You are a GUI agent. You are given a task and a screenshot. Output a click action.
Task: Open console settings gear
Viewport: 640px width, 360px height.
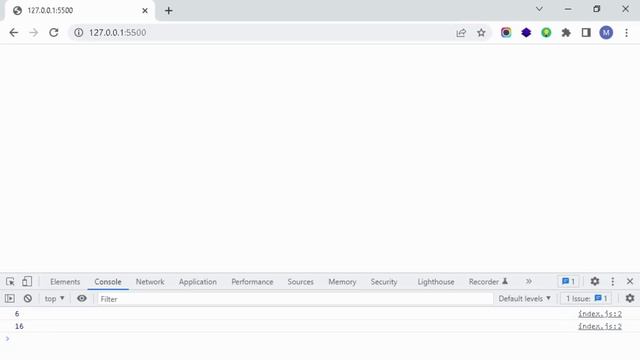[x=630, y=298]
